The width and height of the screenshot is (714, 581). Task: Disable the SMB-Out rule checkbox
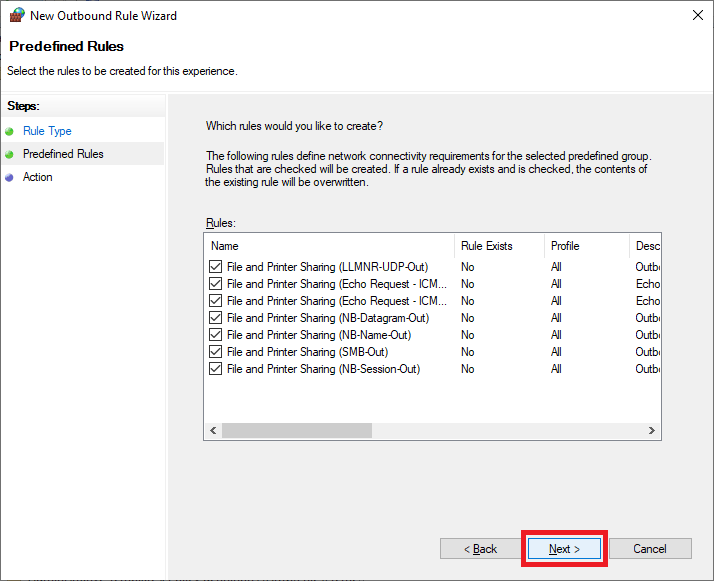coord(216,352)
